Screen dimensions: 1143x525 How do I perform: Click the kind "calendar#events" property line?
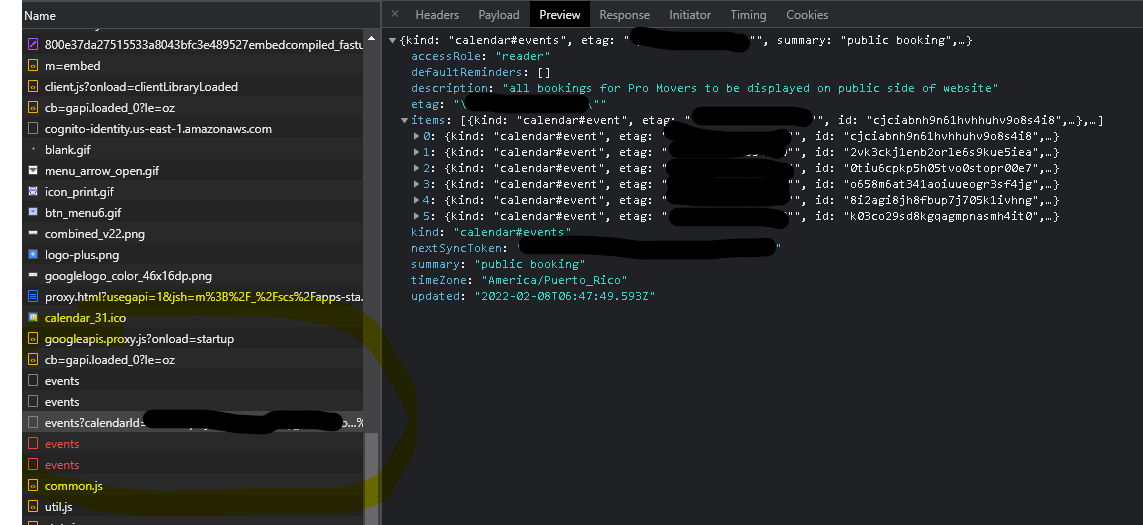click(491, 232)
